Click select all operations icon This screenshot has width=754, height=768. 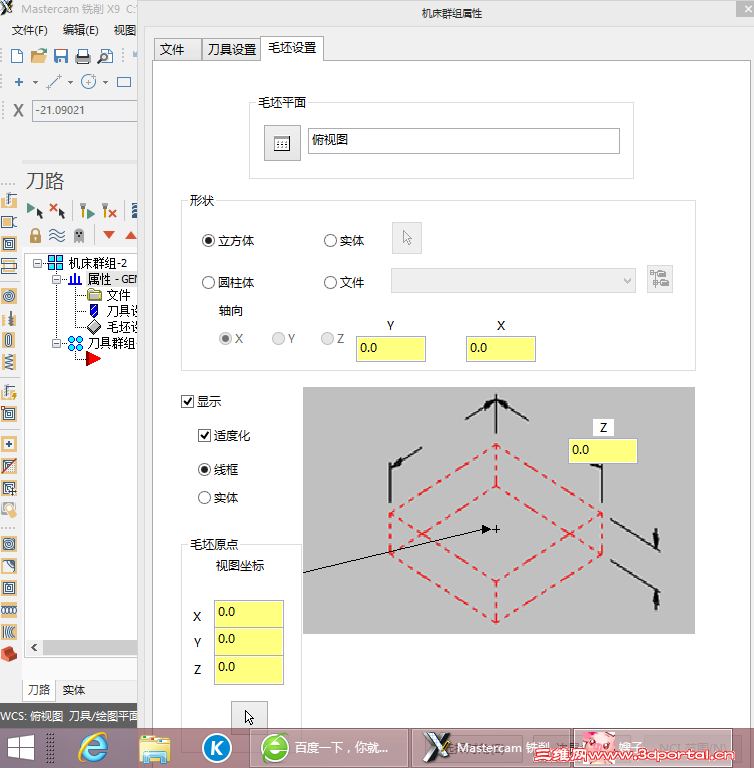pos(35,211)
